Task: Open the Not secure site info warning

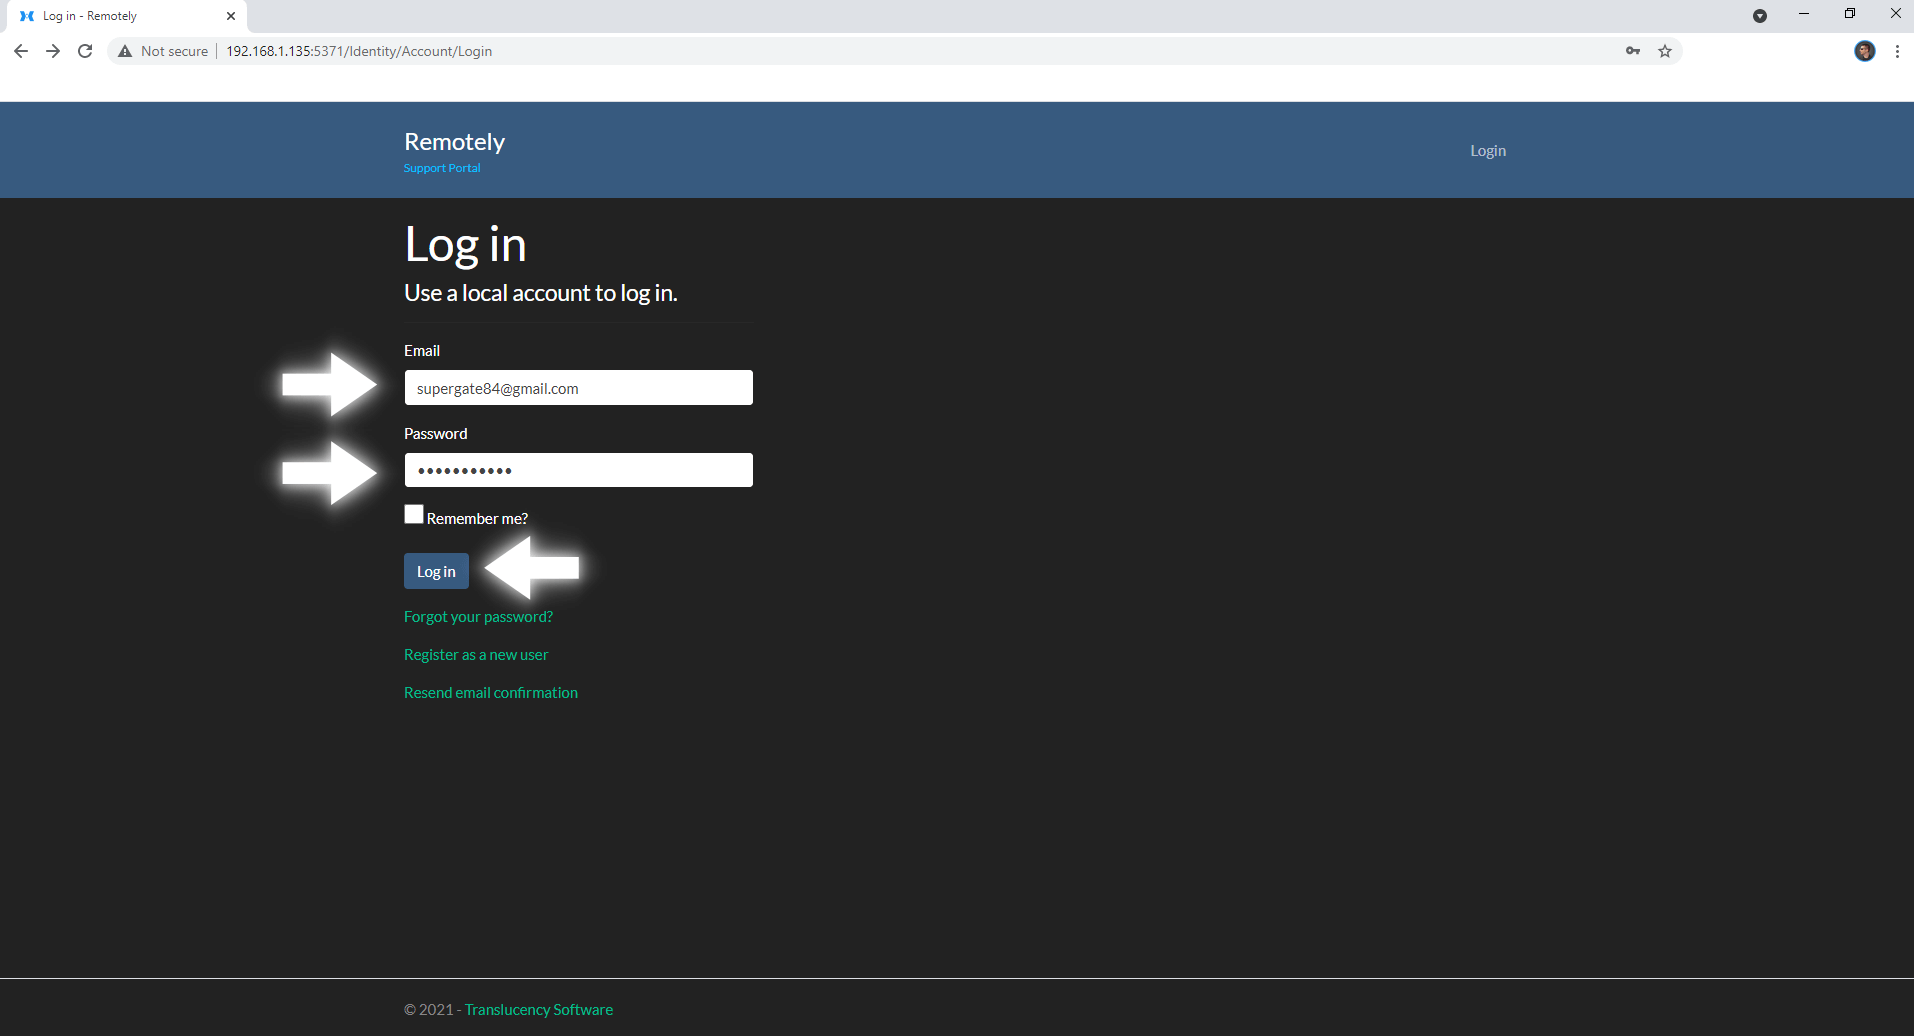Action: [163, 51]
